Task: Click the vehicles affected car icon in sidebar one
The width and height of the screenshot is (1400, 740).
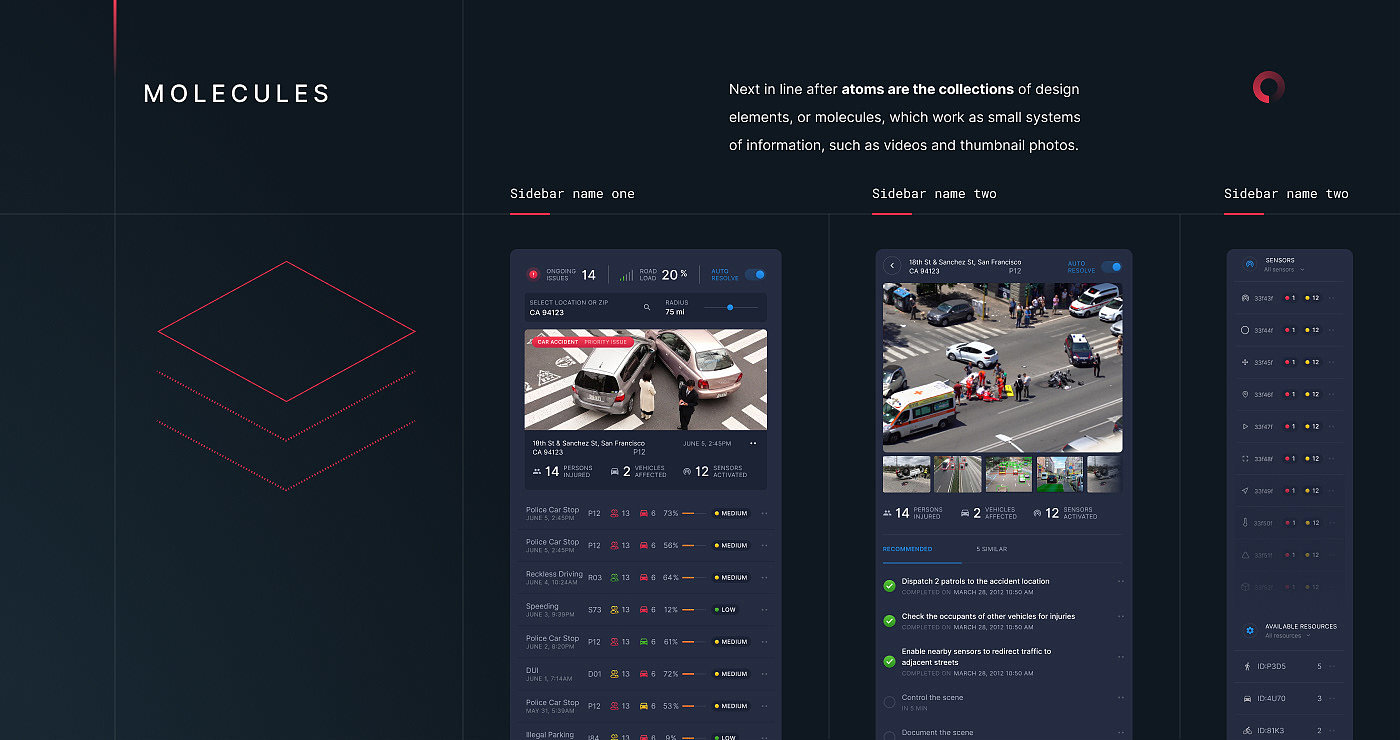Action: point(614,471)
